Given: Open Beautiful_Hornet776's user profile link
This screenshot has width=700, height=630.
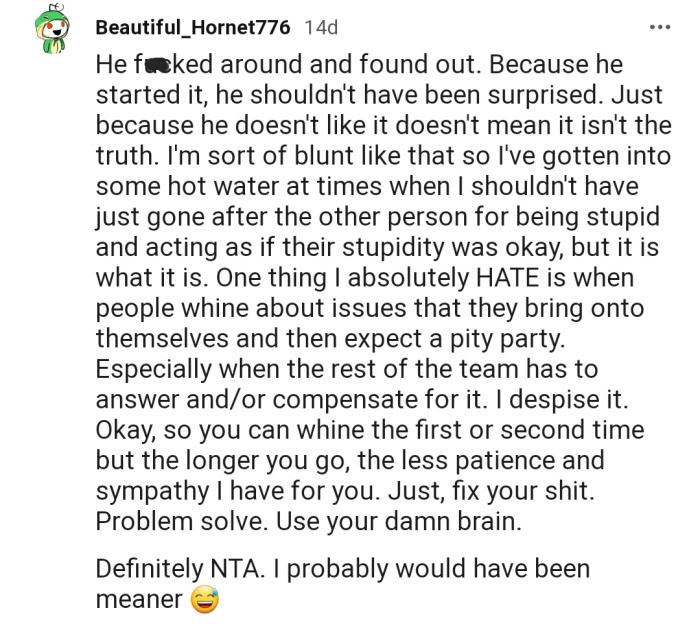Looking at the screenshot, I should point(193,27).
